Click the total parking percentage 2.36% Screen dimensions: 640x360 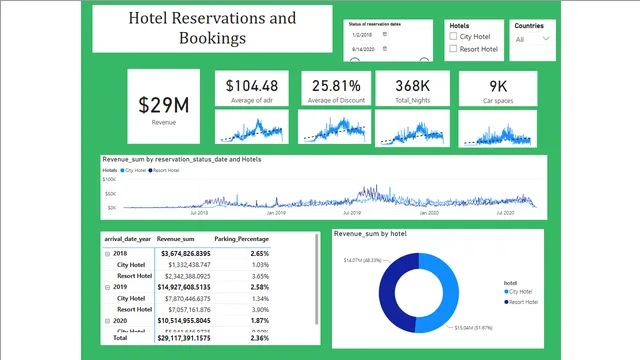[x=260, y=338]
